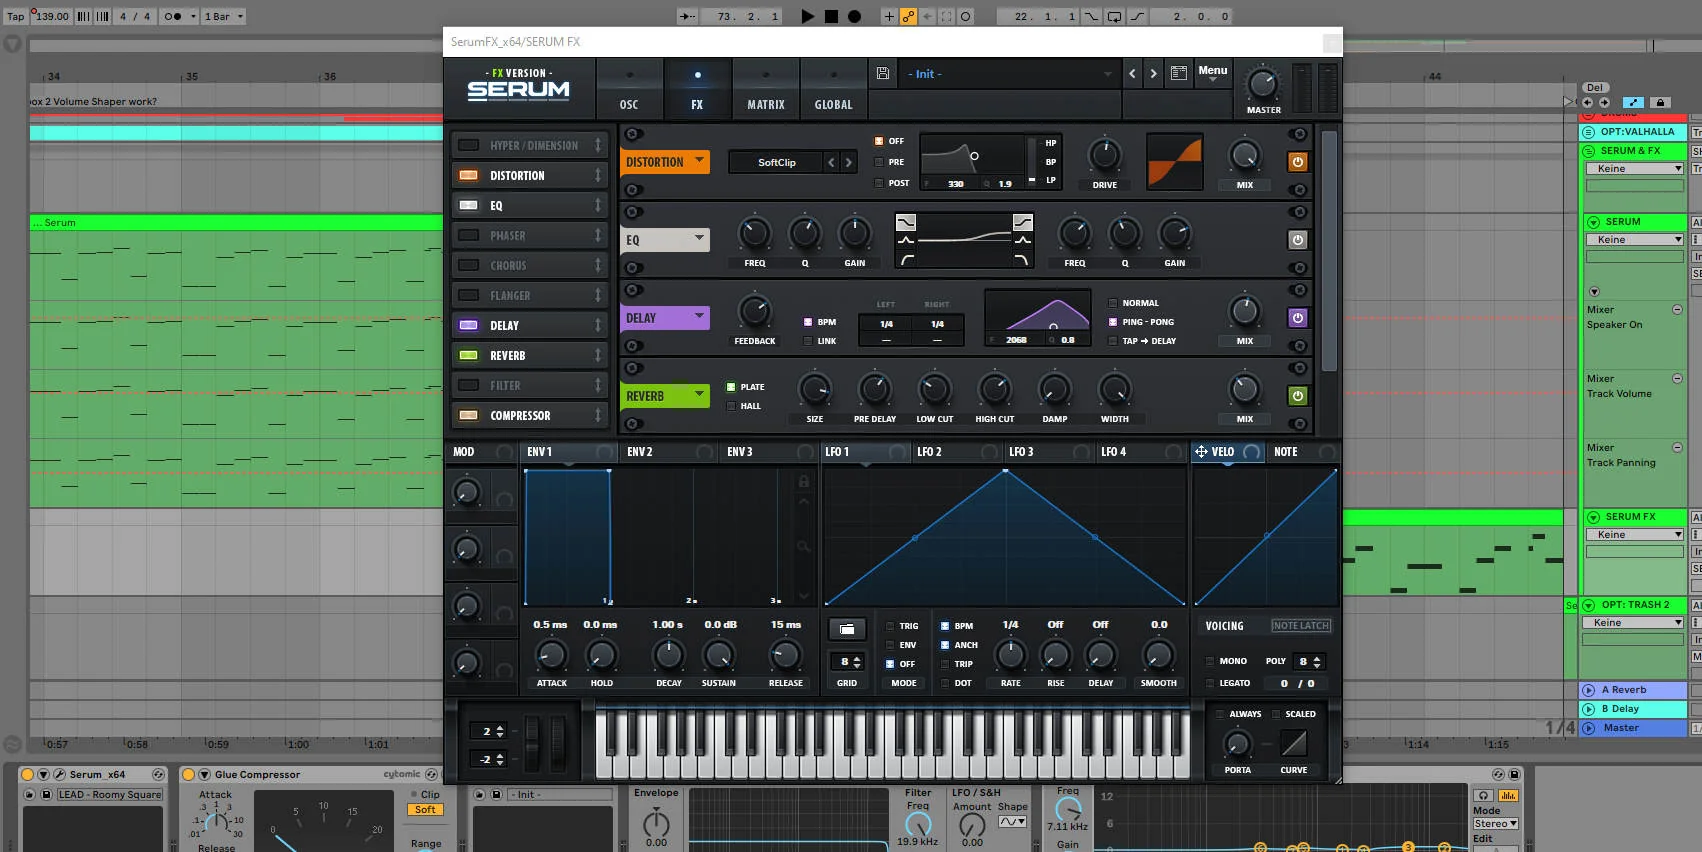Screen dimensions: 1702x852
Task: Select EQ left peak shape icon
Action: 906,240
